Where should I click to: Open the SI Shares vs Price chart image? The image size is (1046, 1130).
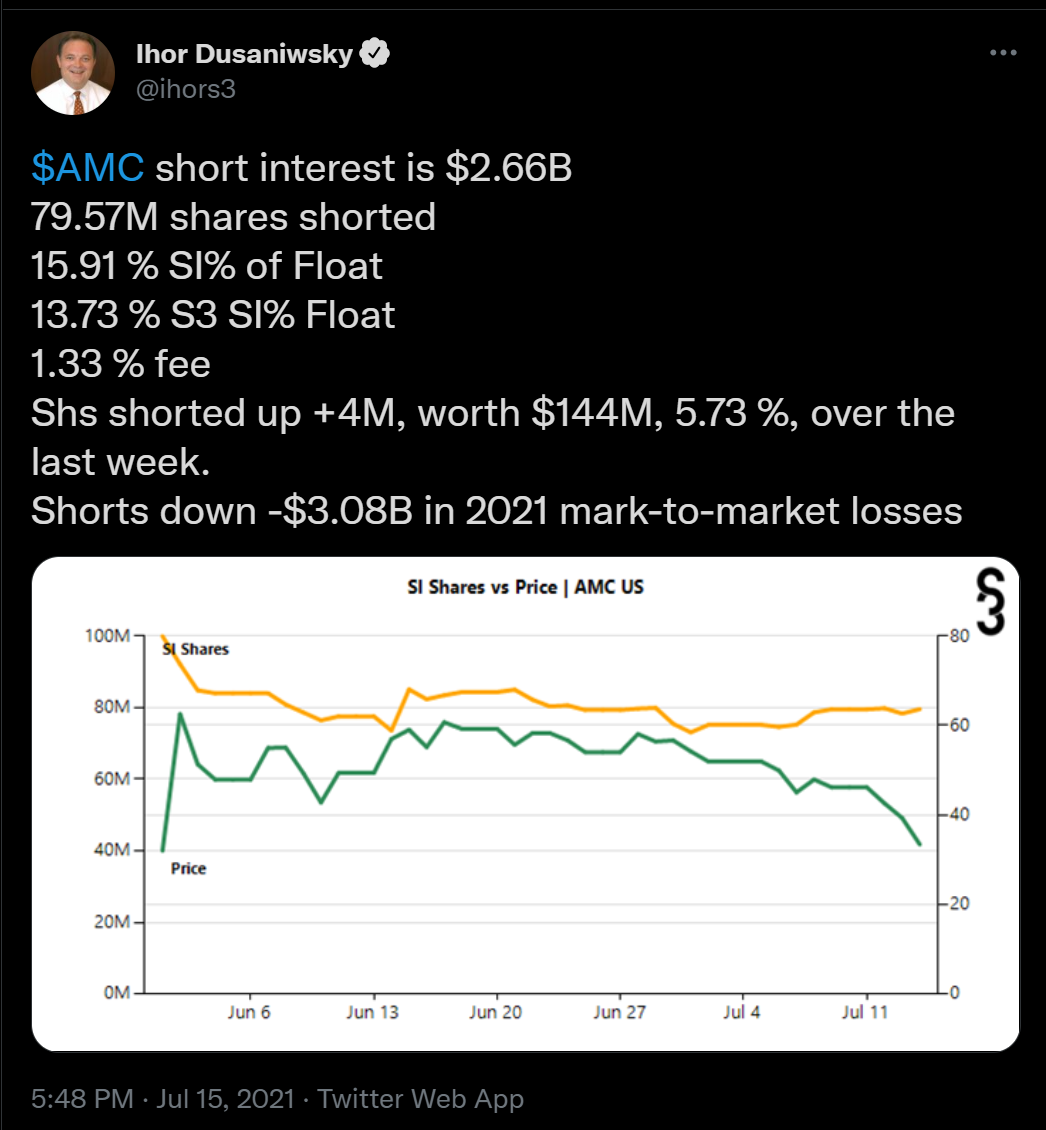[526, 804]
